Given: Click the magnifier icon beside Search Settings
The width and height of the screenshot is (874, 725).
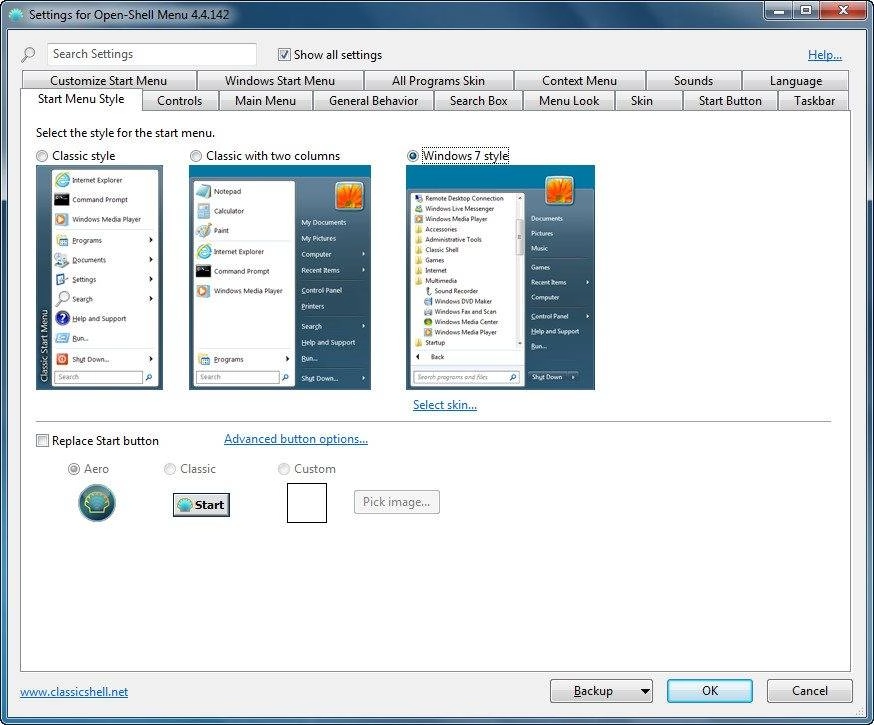Looking at the screenshot, I should click(x=28, y=55).
